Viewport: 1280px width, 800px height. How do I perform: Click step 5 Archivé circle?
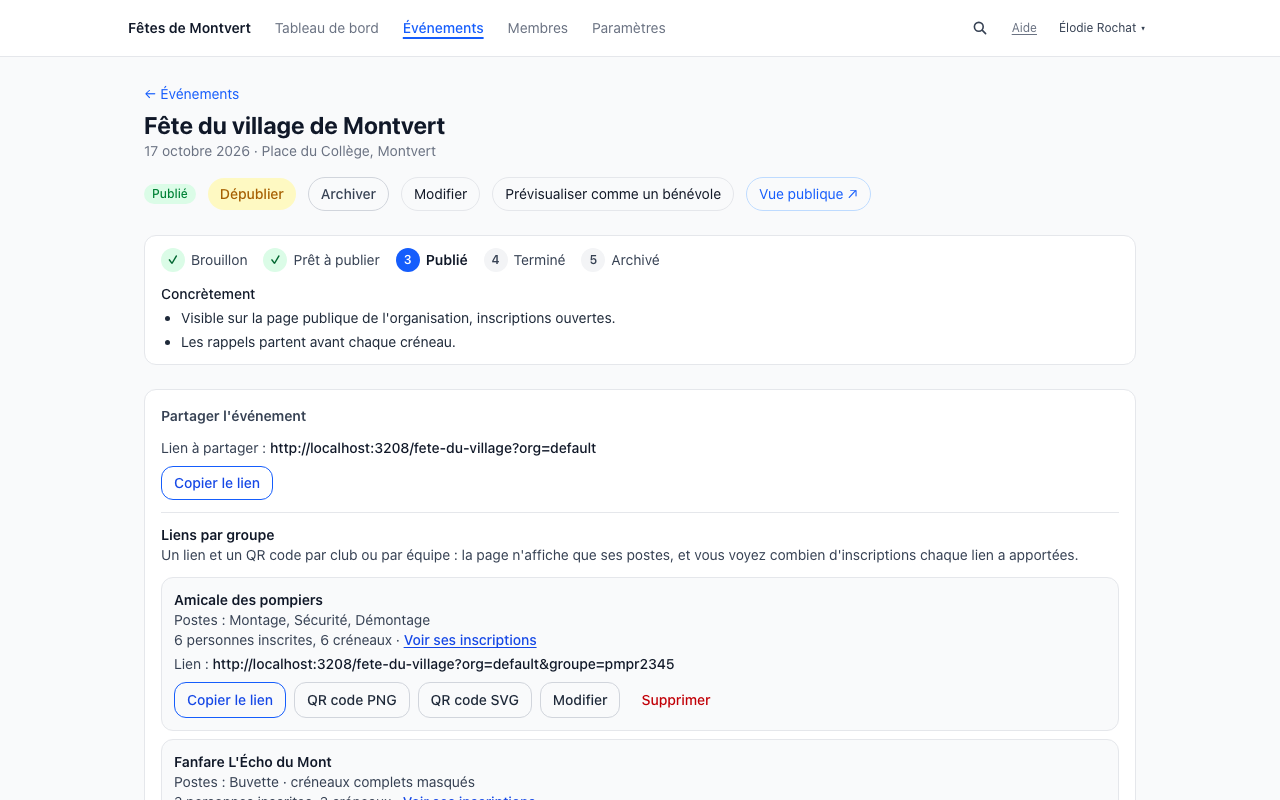pos(593,260)
